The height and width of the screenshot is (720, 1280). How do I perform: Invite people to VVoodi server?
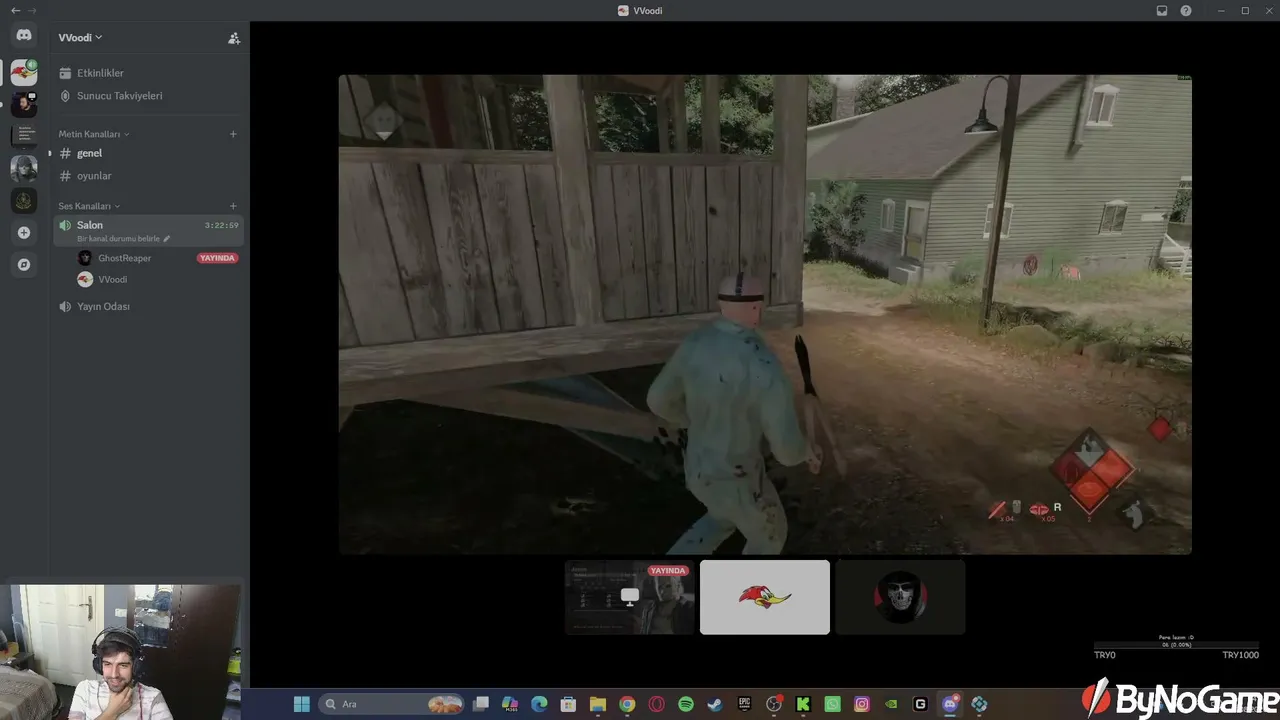click(234, 38)
